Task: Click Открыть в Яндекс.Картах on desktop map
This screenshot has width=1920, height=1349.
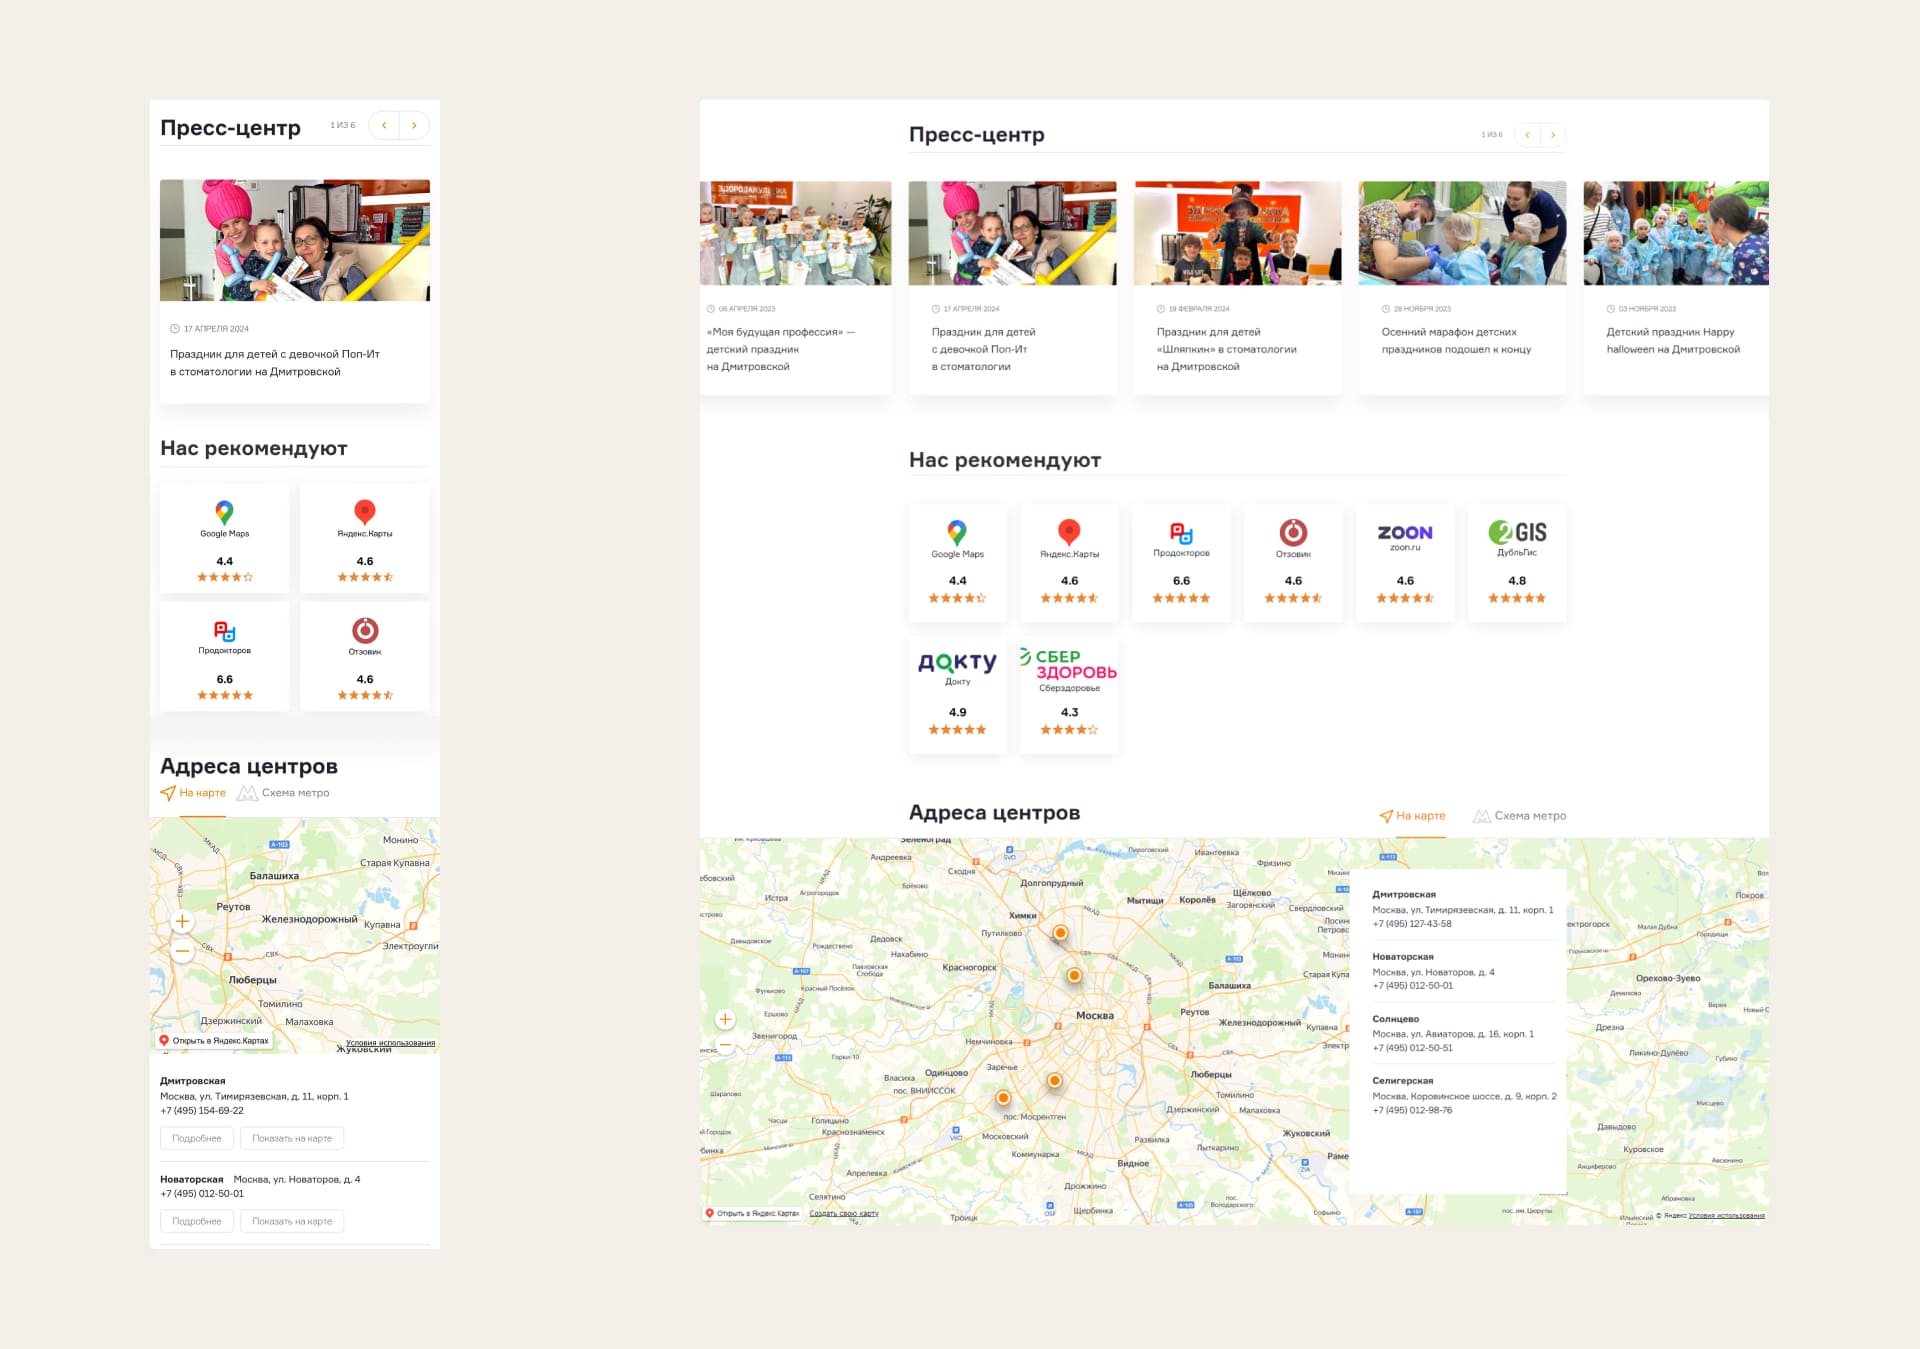Action: click(x=752, y=1213)
